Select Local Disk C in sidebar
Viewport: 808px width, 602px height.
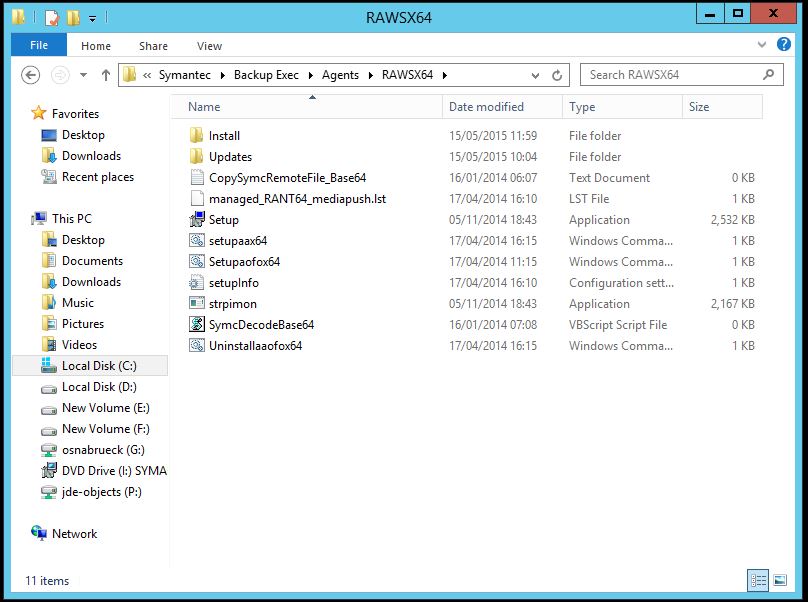tap(94, 366)
